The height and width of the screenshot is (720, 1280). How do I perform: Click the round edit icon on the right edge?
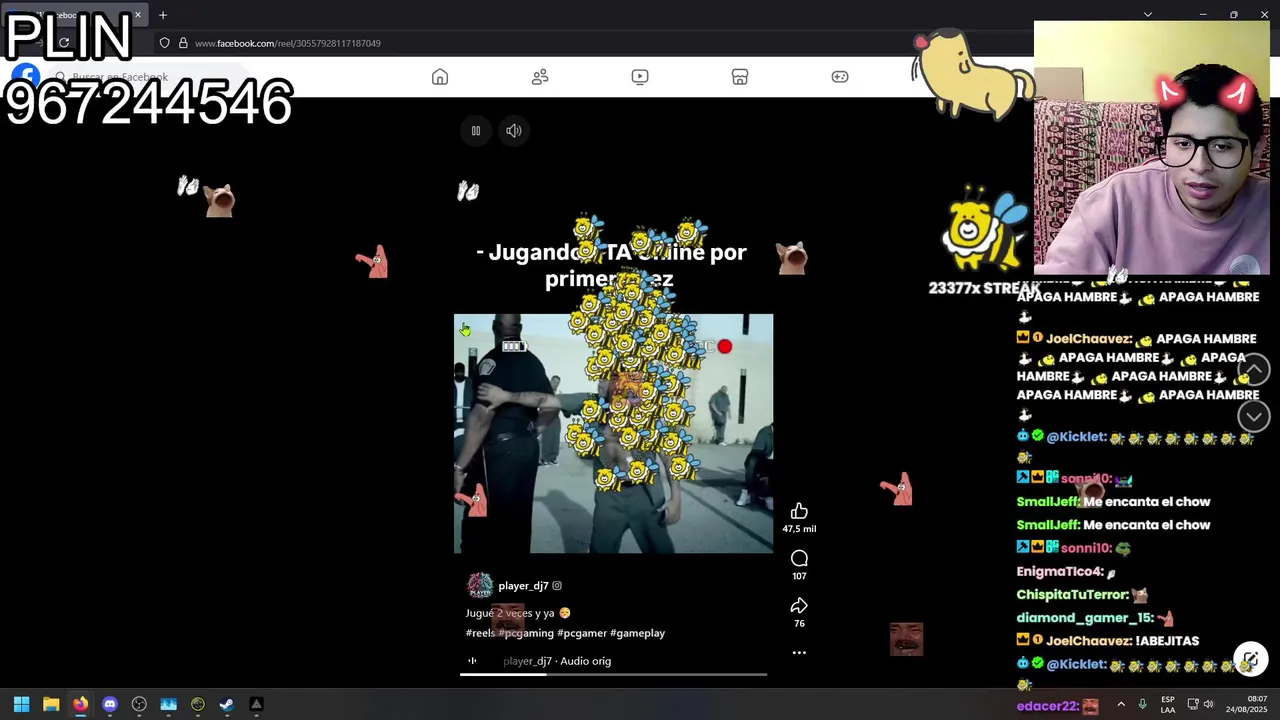click(1250, 660)
